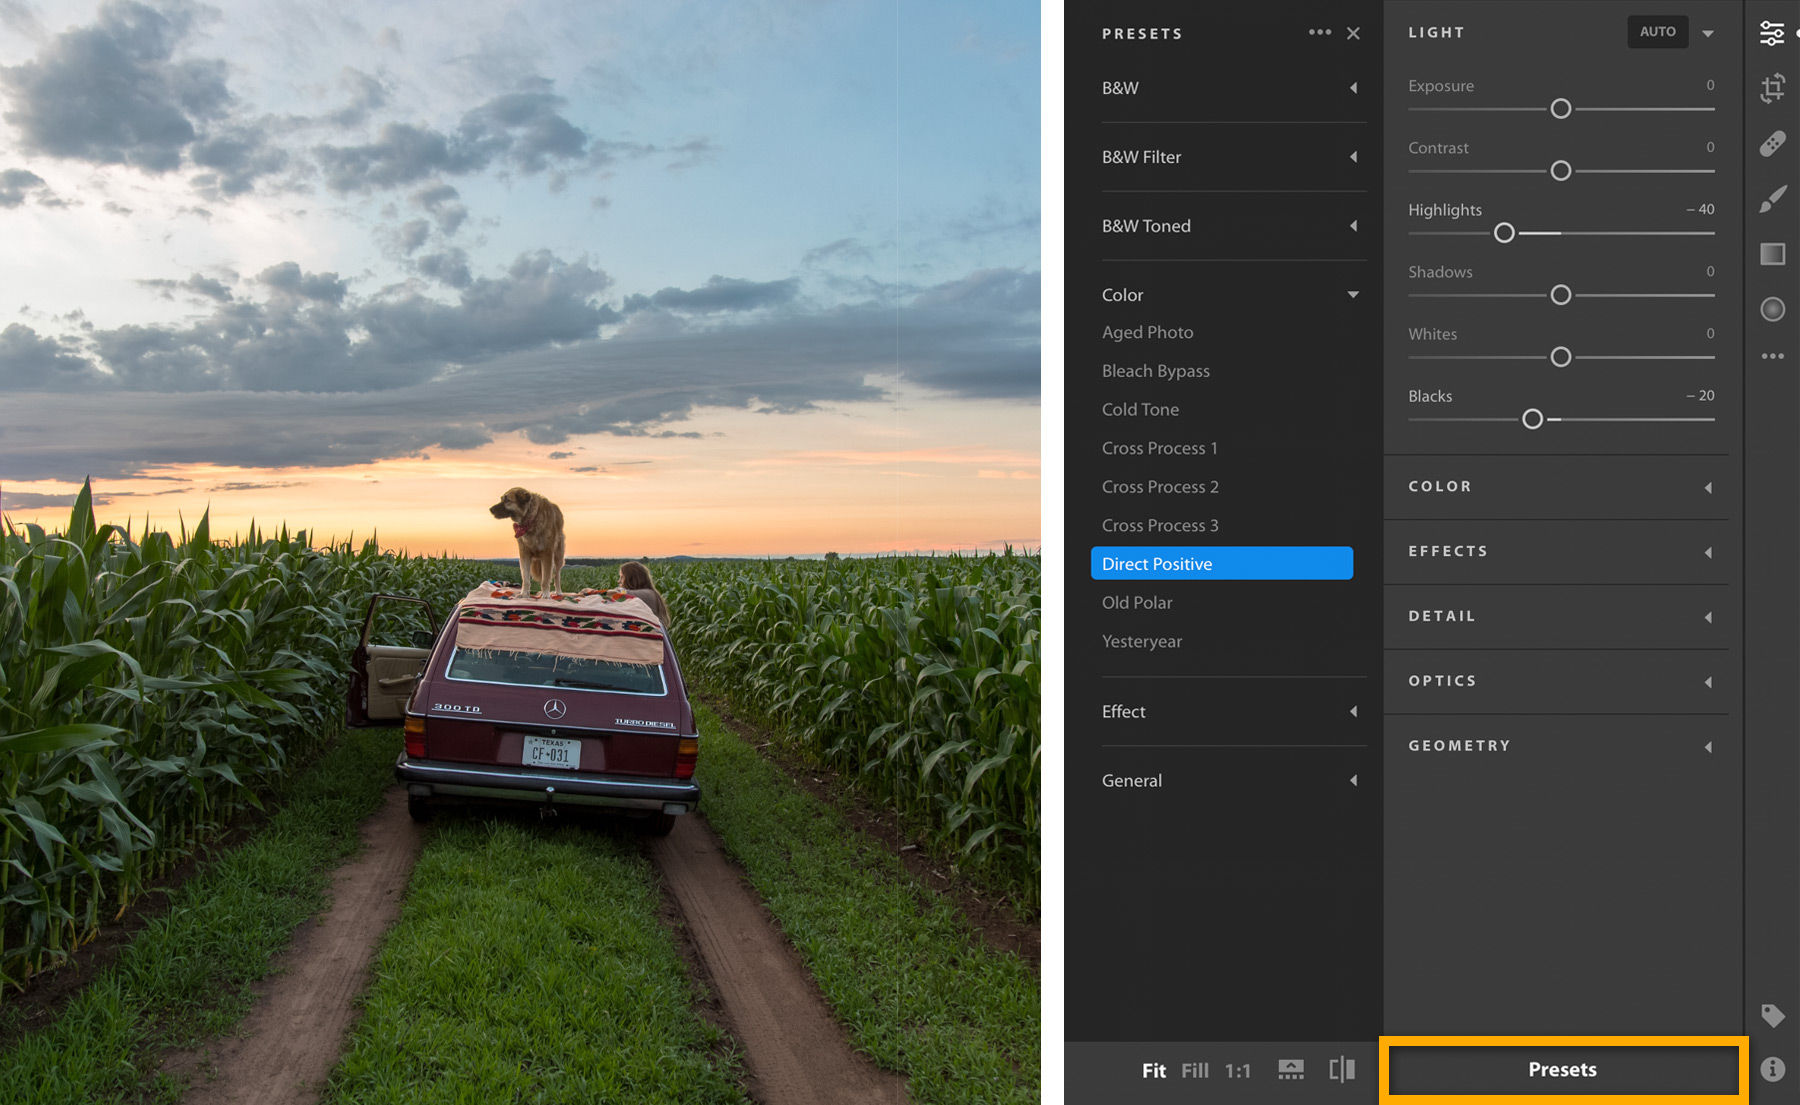Switch to Fill view mode

point(1194,1070)
